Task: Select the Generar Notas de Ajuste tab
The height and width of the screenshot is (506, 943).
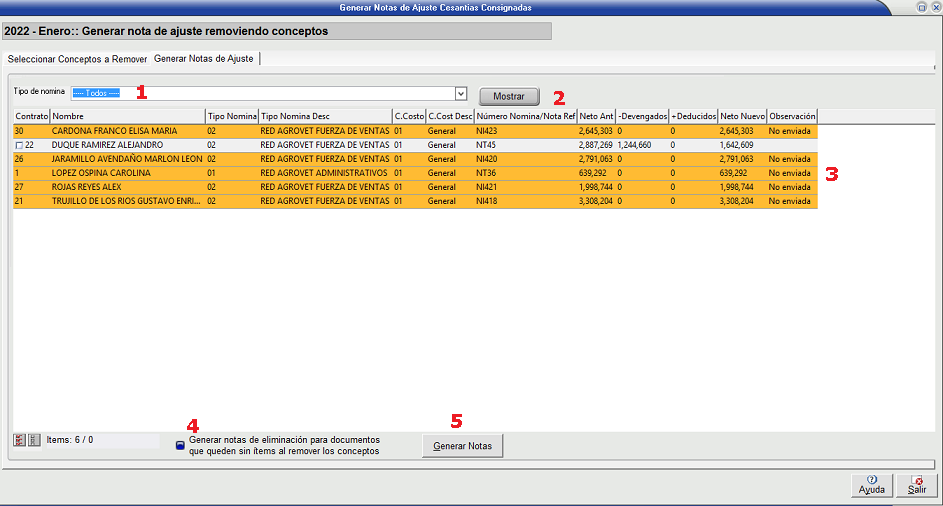Action: click(x=204, y=59)
